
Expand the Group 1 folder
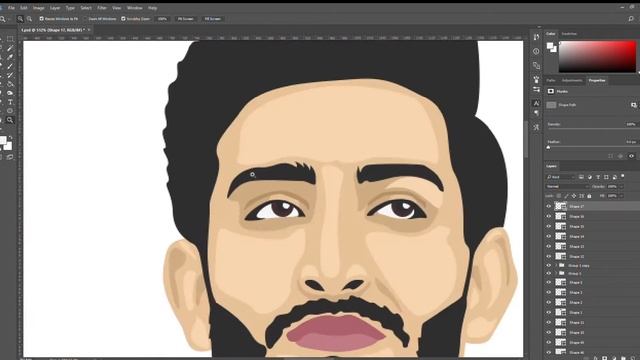pos(556,273)
